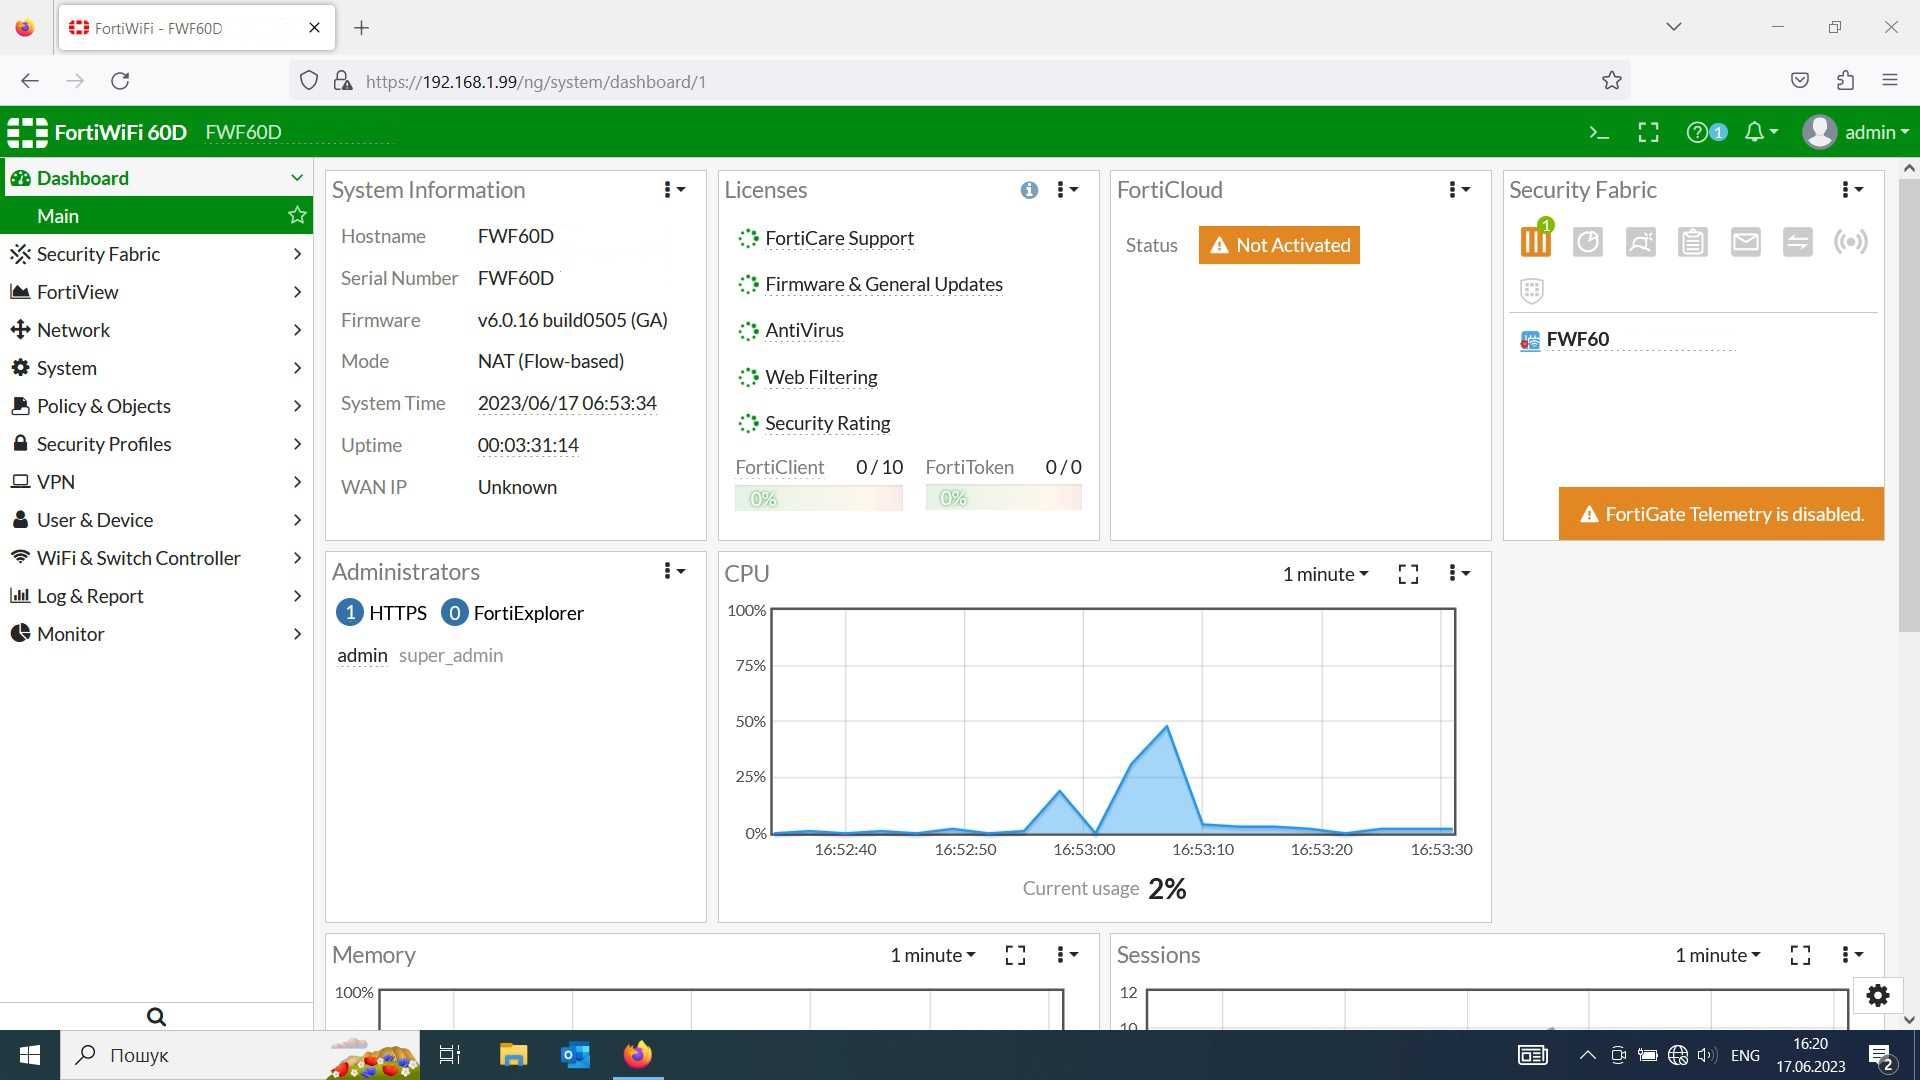Click the shield/sandbox icon in Security Fabric panel

pyautogui.click(x=1534, y=289)
